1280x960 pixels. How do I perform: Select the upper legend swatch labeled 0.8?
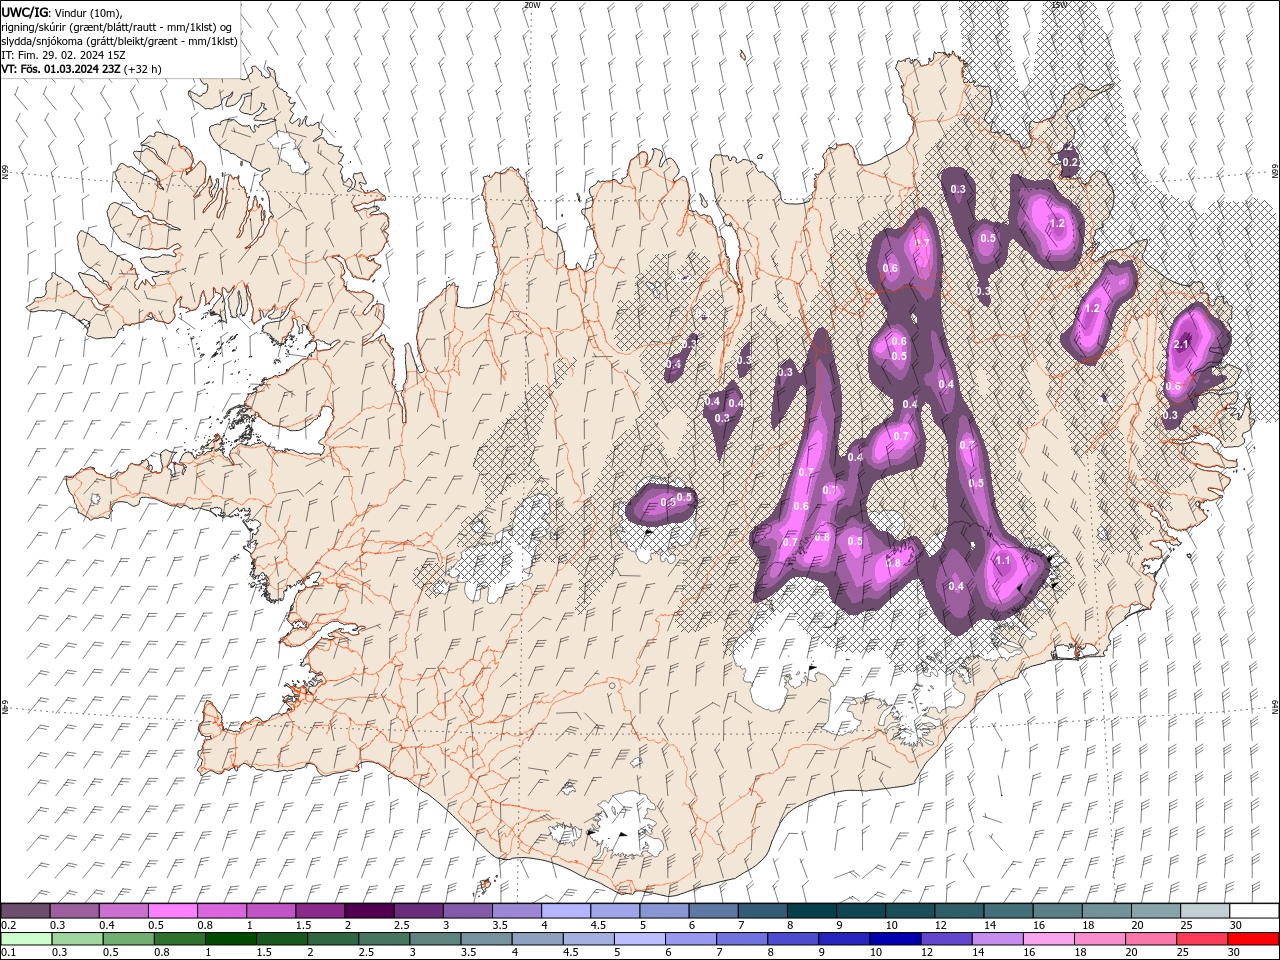(x=222, y=911)
